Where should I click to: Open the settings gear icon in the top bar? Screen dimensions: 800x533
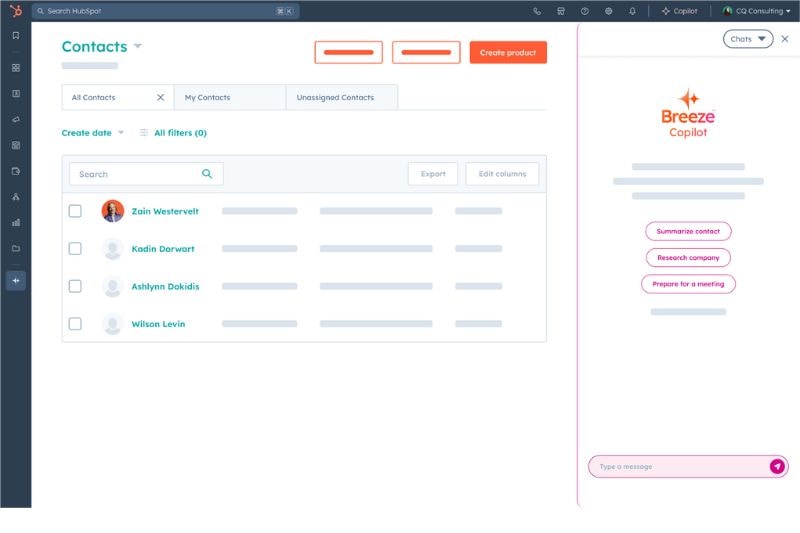click(608, 11)
